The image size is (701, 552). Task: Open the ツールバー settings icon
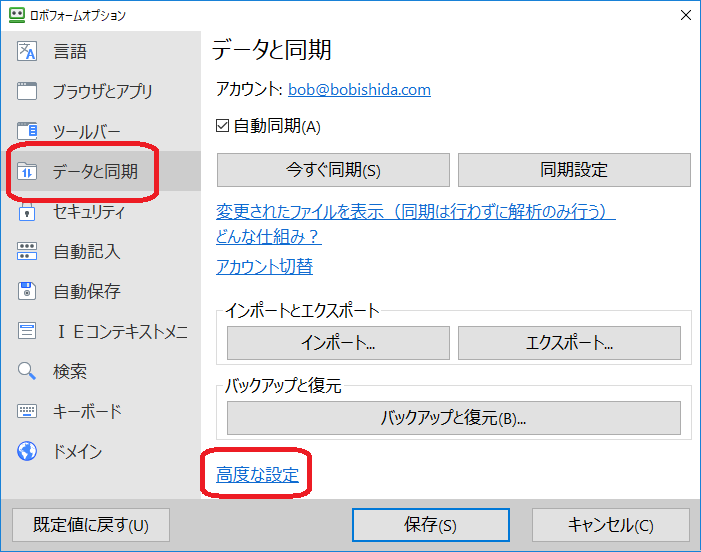point(27,131)
